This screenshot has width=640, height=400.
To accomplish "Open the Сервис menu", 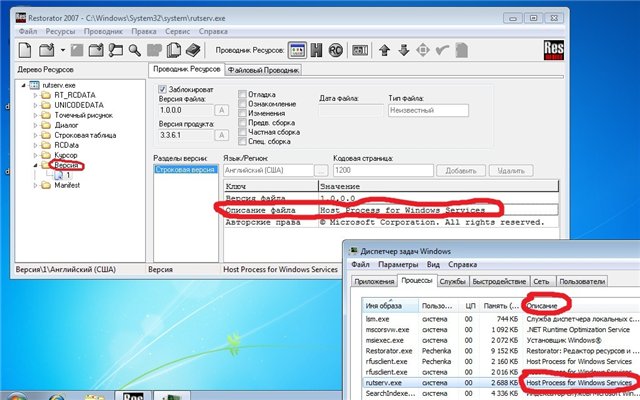I will point(177,31).
